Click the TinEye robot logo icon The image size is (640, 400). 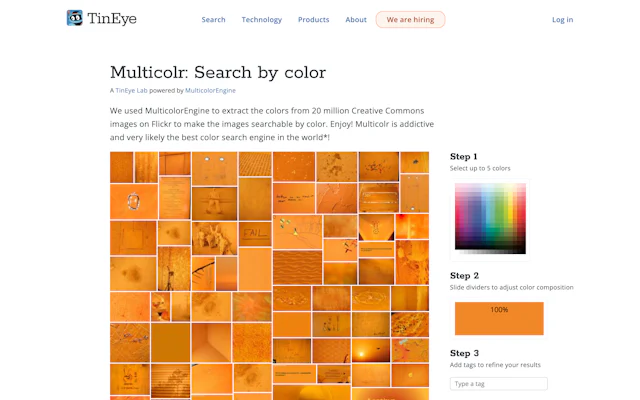pyautogui.click(x=75, y=18)
